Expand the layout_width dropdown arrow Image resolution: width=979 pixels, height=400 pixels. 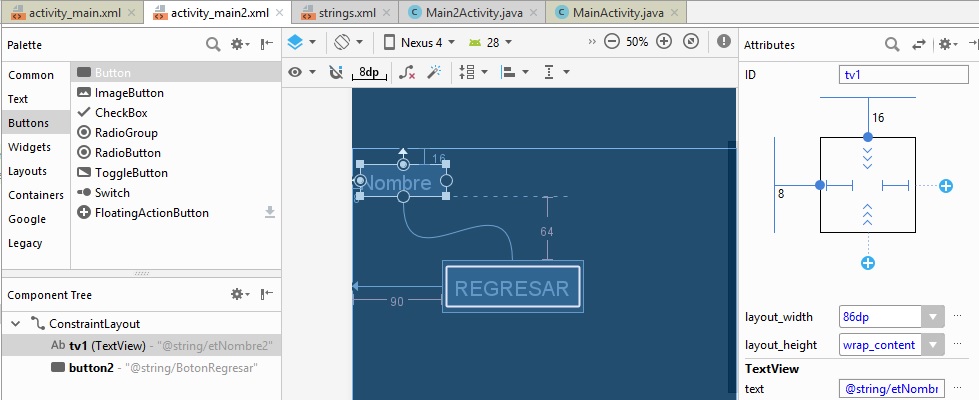coord(933,317)
